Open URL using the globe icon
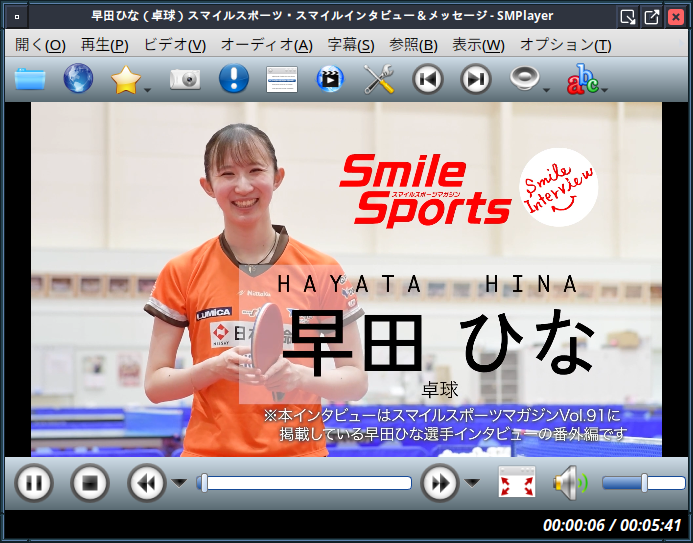Screen dimensions: 693x543 (78, 79)
